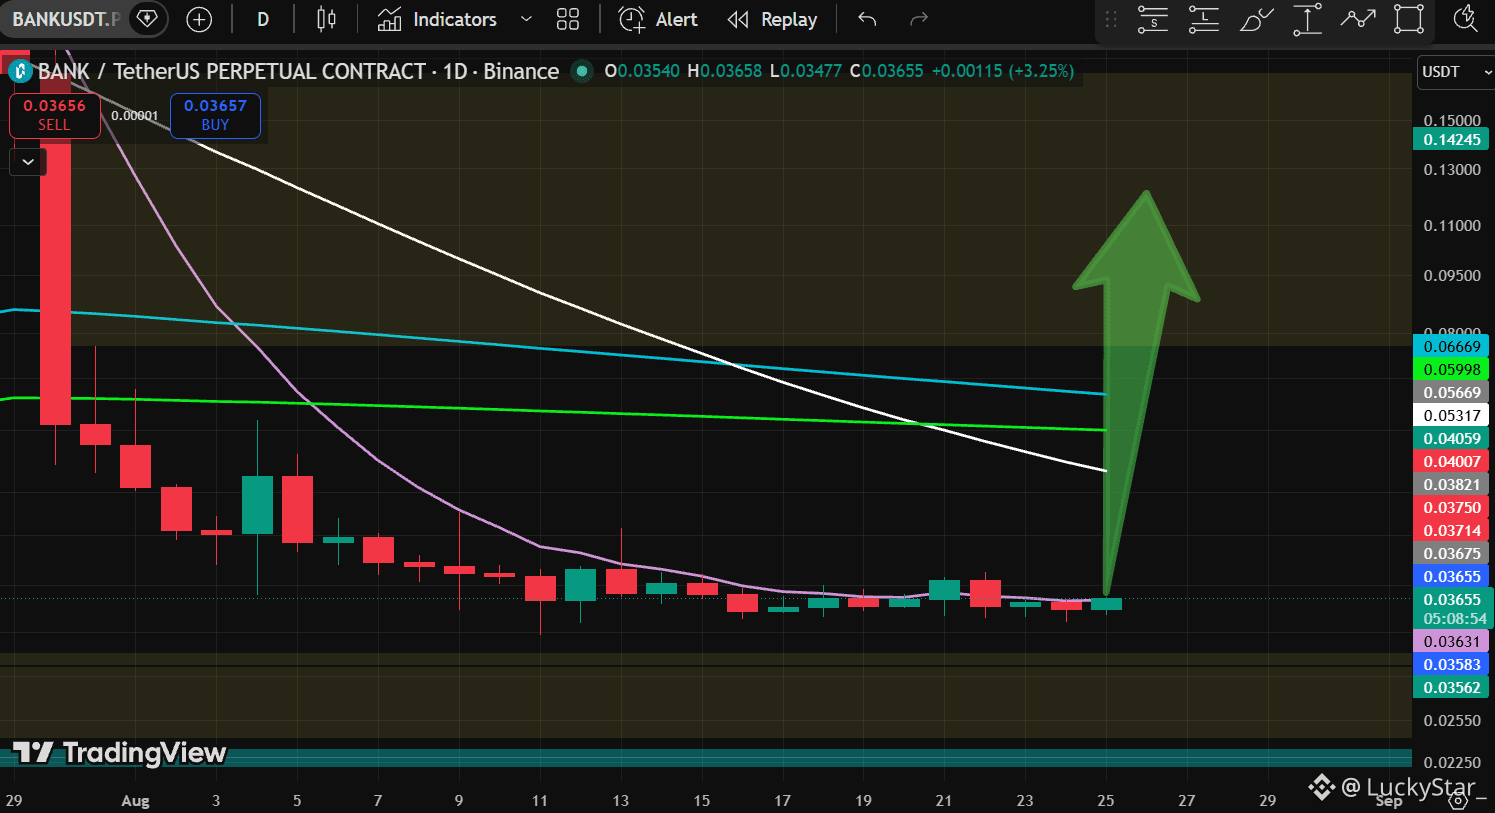
Task: Collapse the legend with chevron button
Action: [28, 161]
